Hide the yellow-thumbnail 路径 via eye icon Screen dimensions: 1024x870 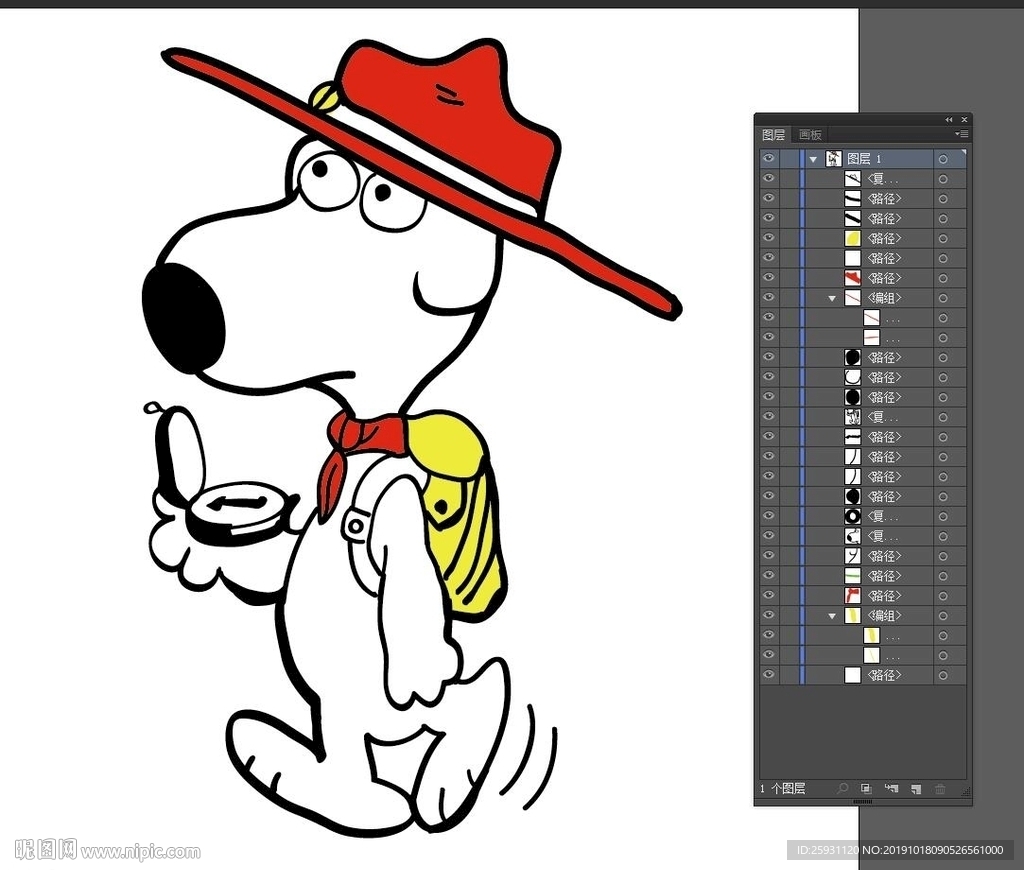coord(769,238)
